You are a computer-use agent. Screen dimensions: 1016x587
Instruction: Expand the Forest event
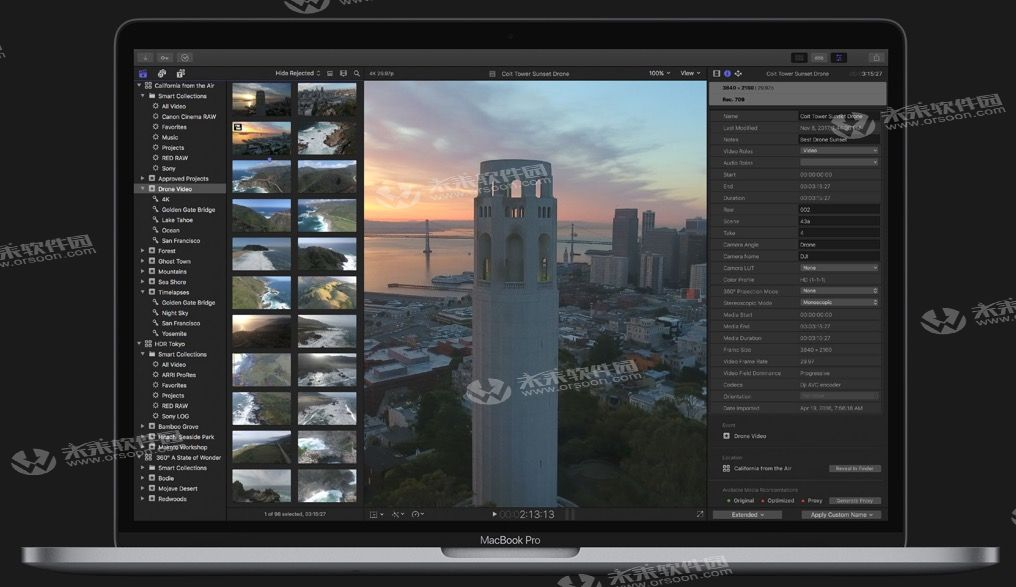143,251
